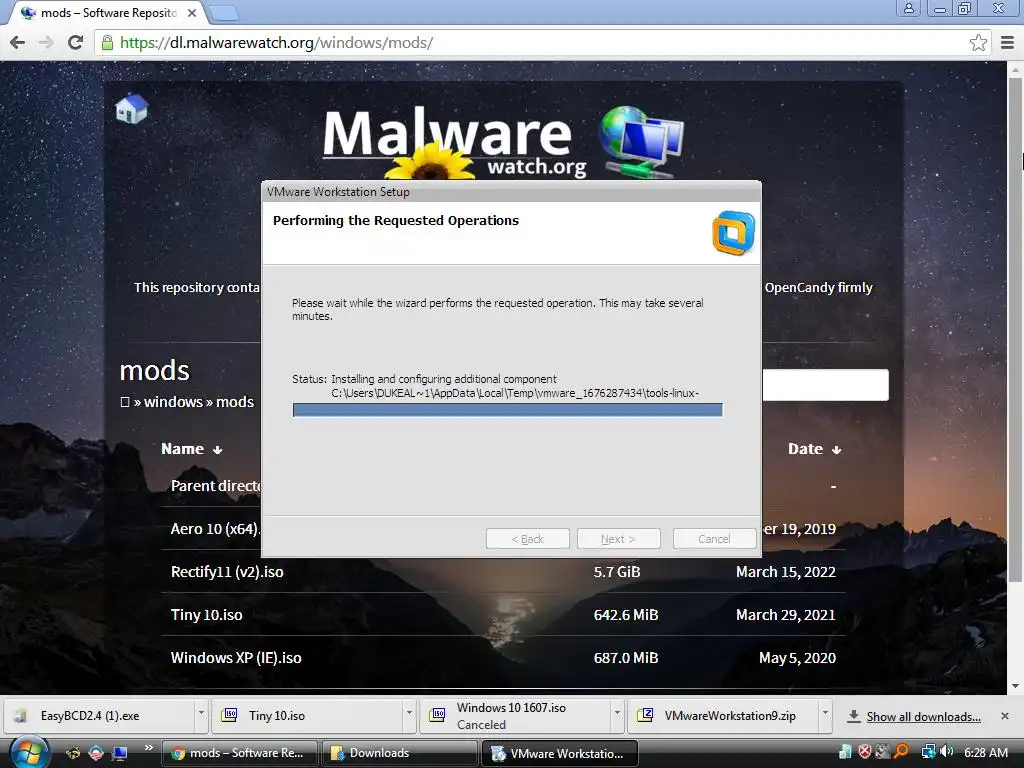
Task: Click the page search box
Action: (825, 385)
